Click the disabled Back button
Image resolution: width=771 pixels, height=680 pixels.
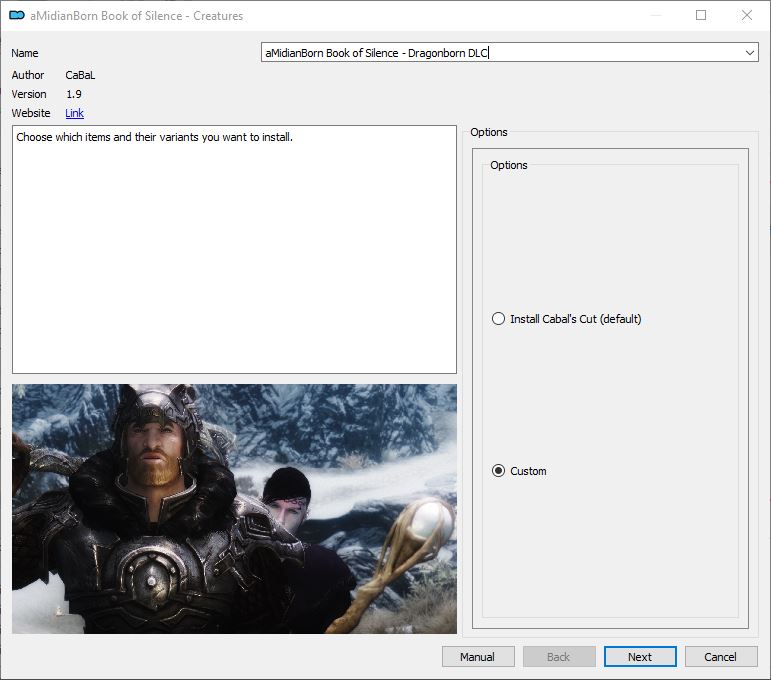tap(559, 656)
